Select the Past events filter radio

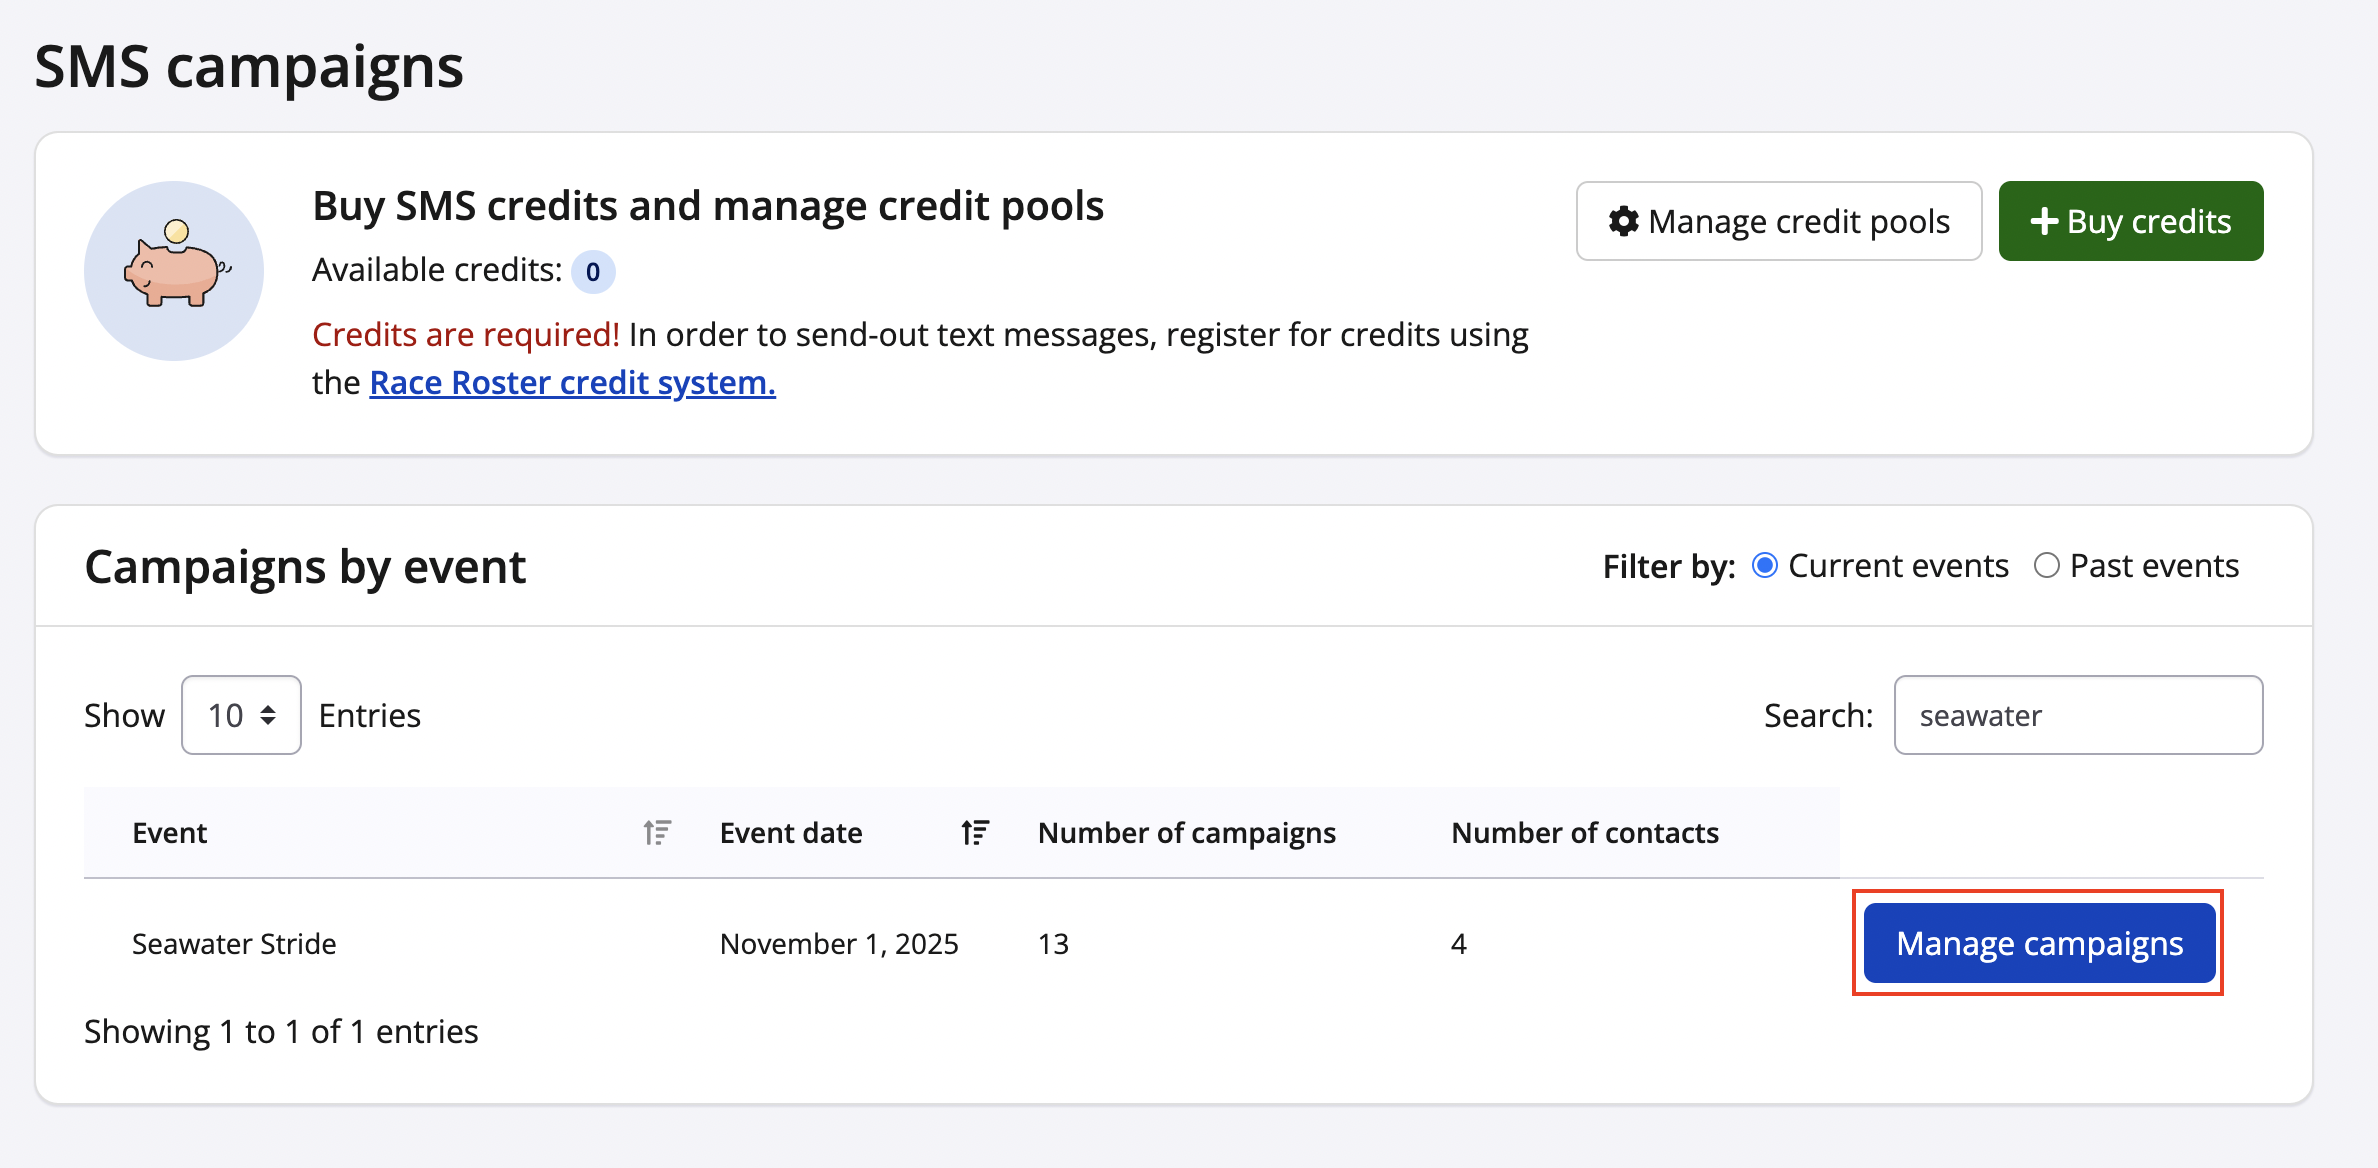[x=2046, y=566]
